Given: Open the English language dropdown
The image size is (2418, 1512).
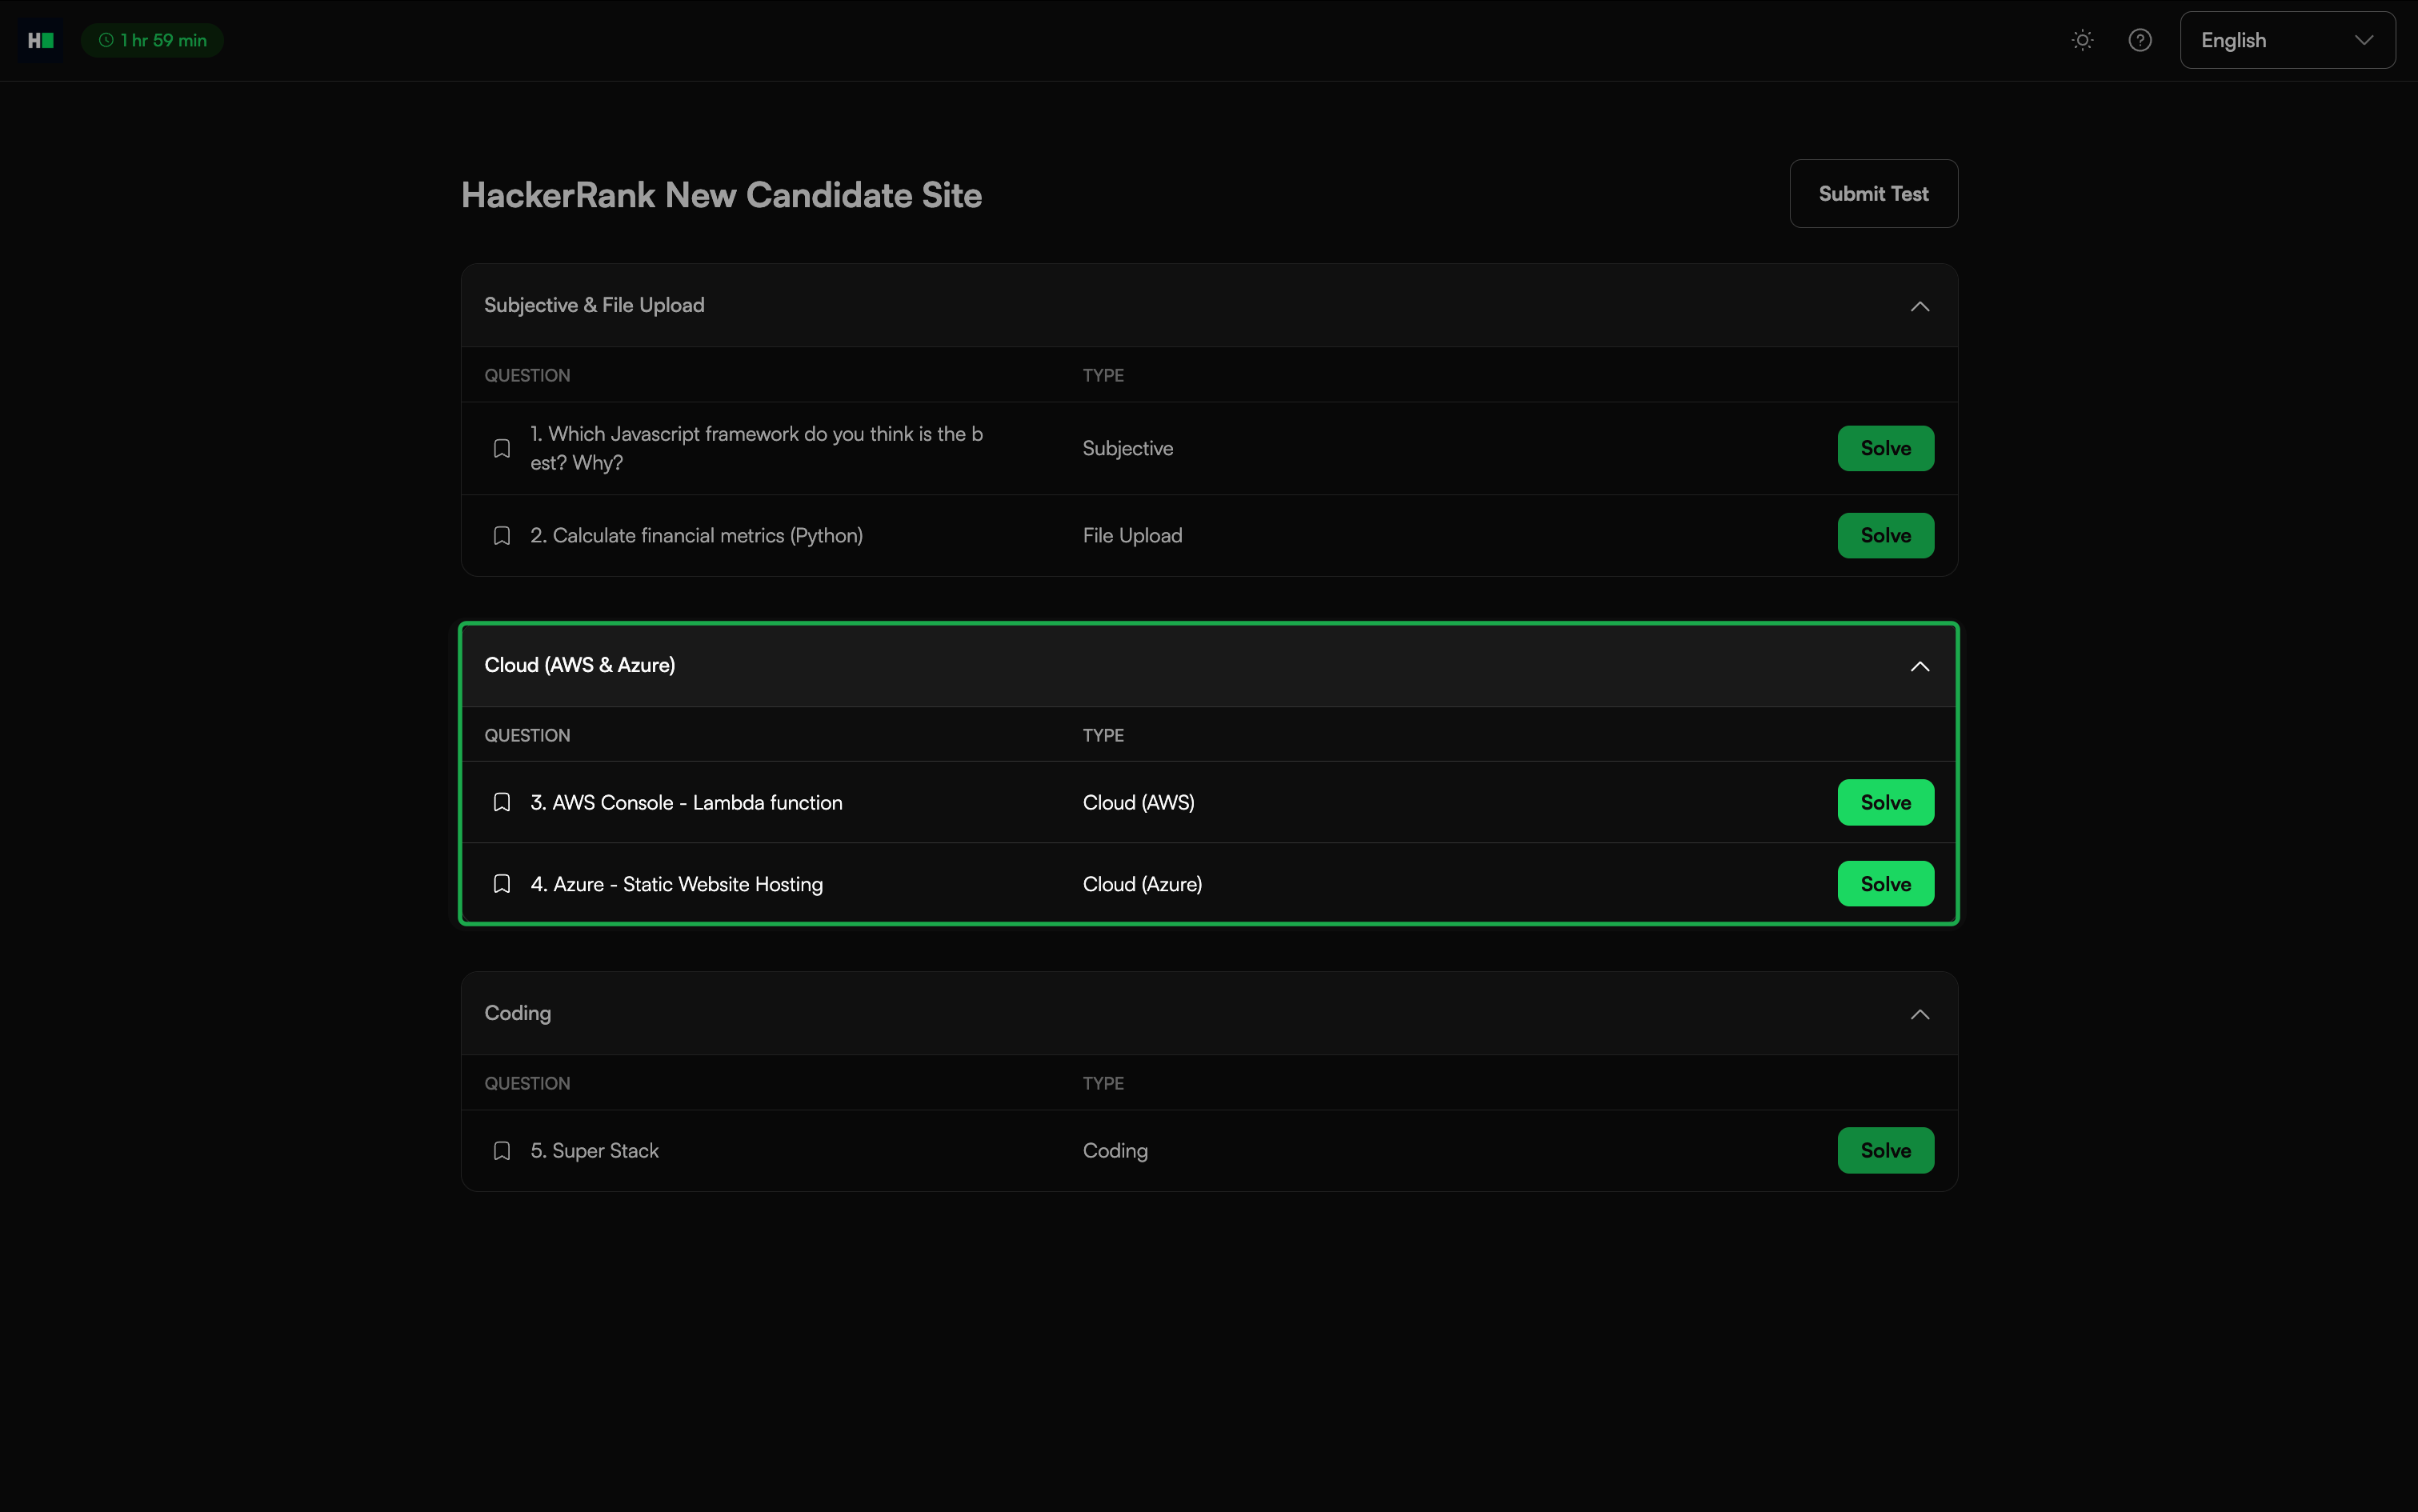Looking at the screenshot, I should pyautogui.click(x=2286, y=41).
